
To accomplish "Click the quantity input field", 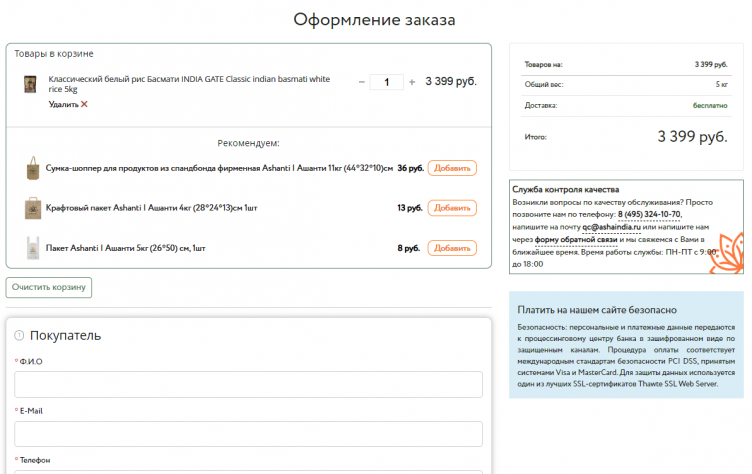I will (x=386, y=82).
